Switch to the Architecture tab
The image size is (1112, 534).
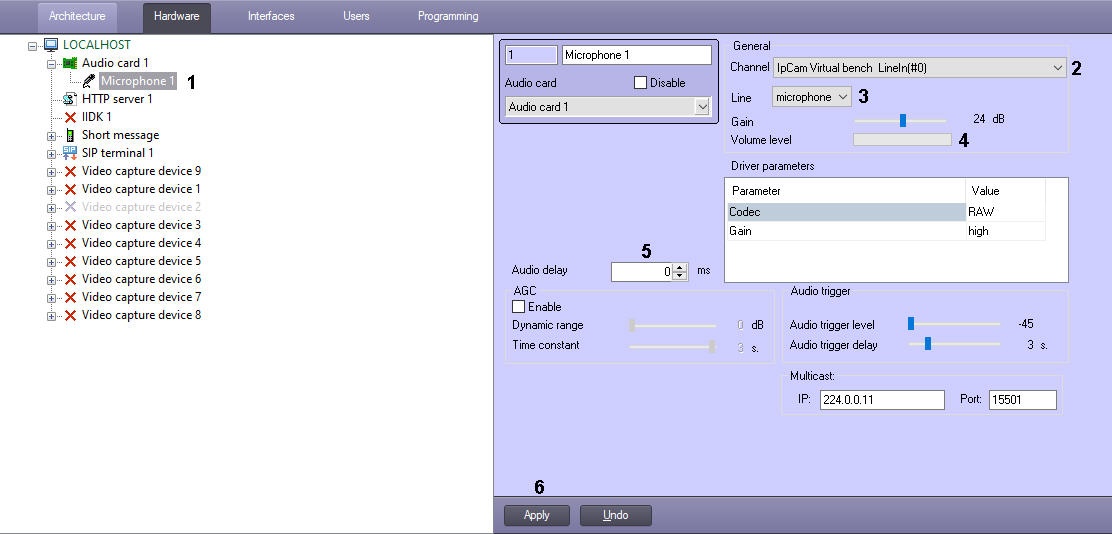[x=77, y=16]
